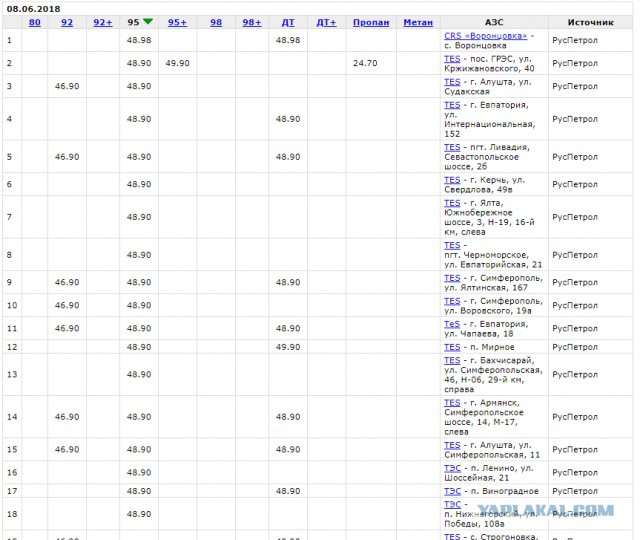Viewport: 640px width, 540px height.
Task: Open TES link for пос. ГРЭС, Кржижановского 40
Action: click(x=452, y=59)
